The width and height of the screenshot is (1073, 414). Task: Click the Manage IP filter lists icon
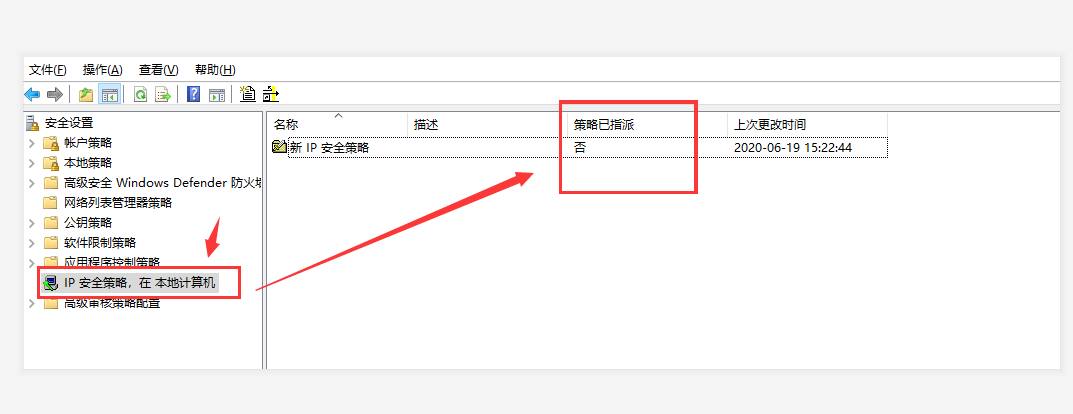pos(271,95)
